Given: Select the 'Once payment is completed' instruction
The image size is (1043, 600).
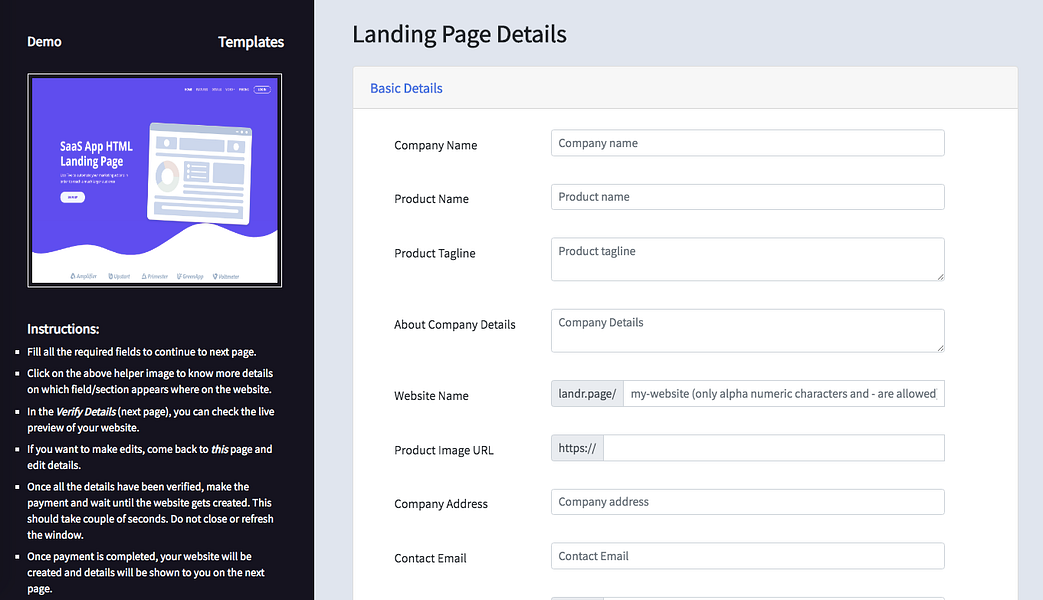Looking at the screenshot, I should [x=146, y=572].
